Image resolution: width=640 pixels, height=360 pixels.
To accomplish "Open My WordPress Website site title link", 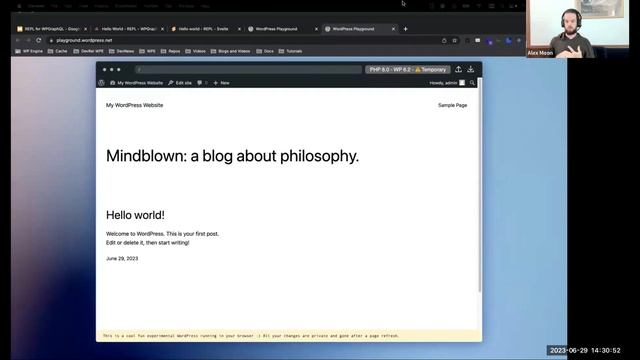I will coord(134,105).
